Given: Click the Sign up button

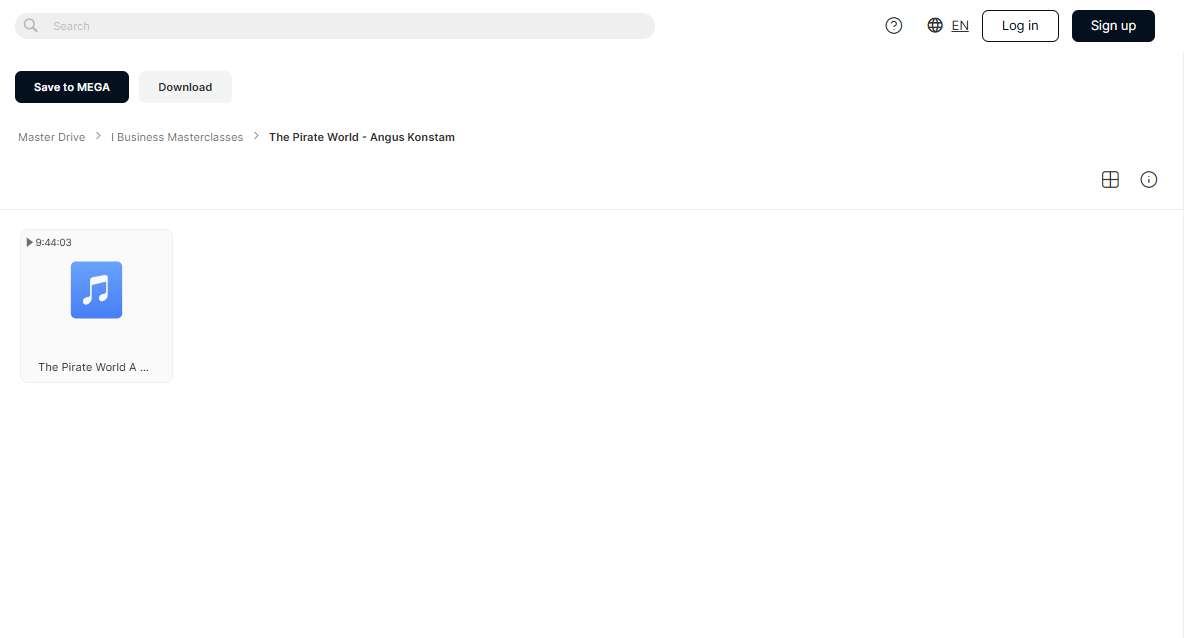Looking at the screenshot, I should pyautogui.click(x=1113, y=26).
